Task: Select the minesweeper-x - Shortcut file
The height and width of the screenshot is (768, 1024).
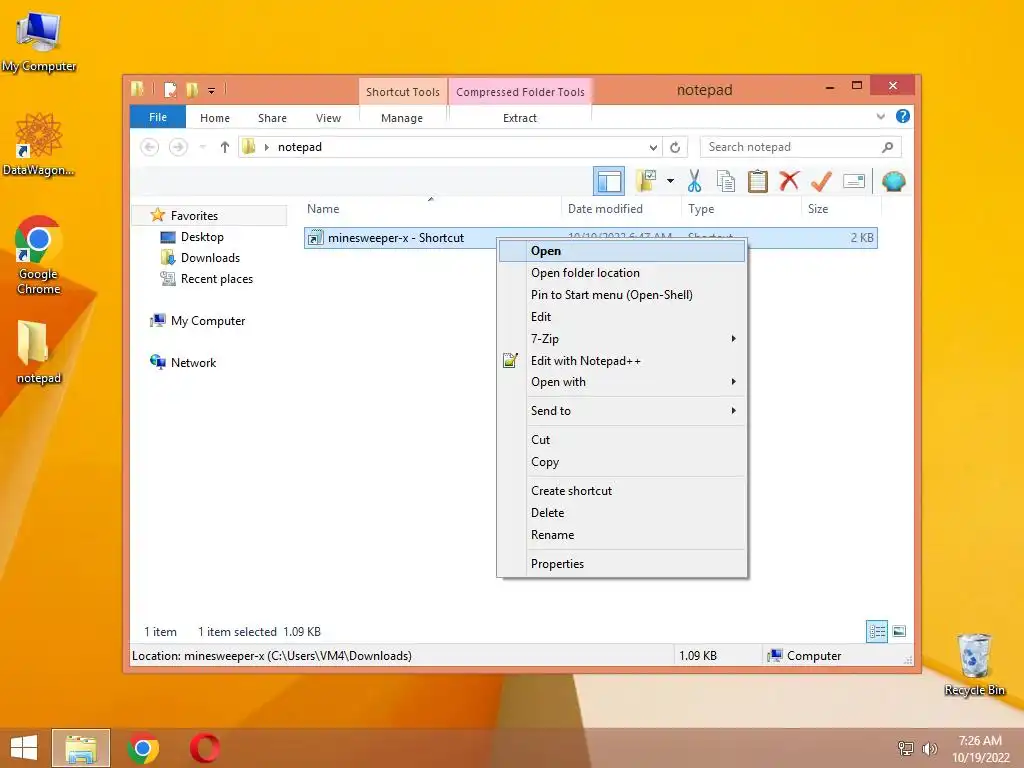Action: click(396, 238)
